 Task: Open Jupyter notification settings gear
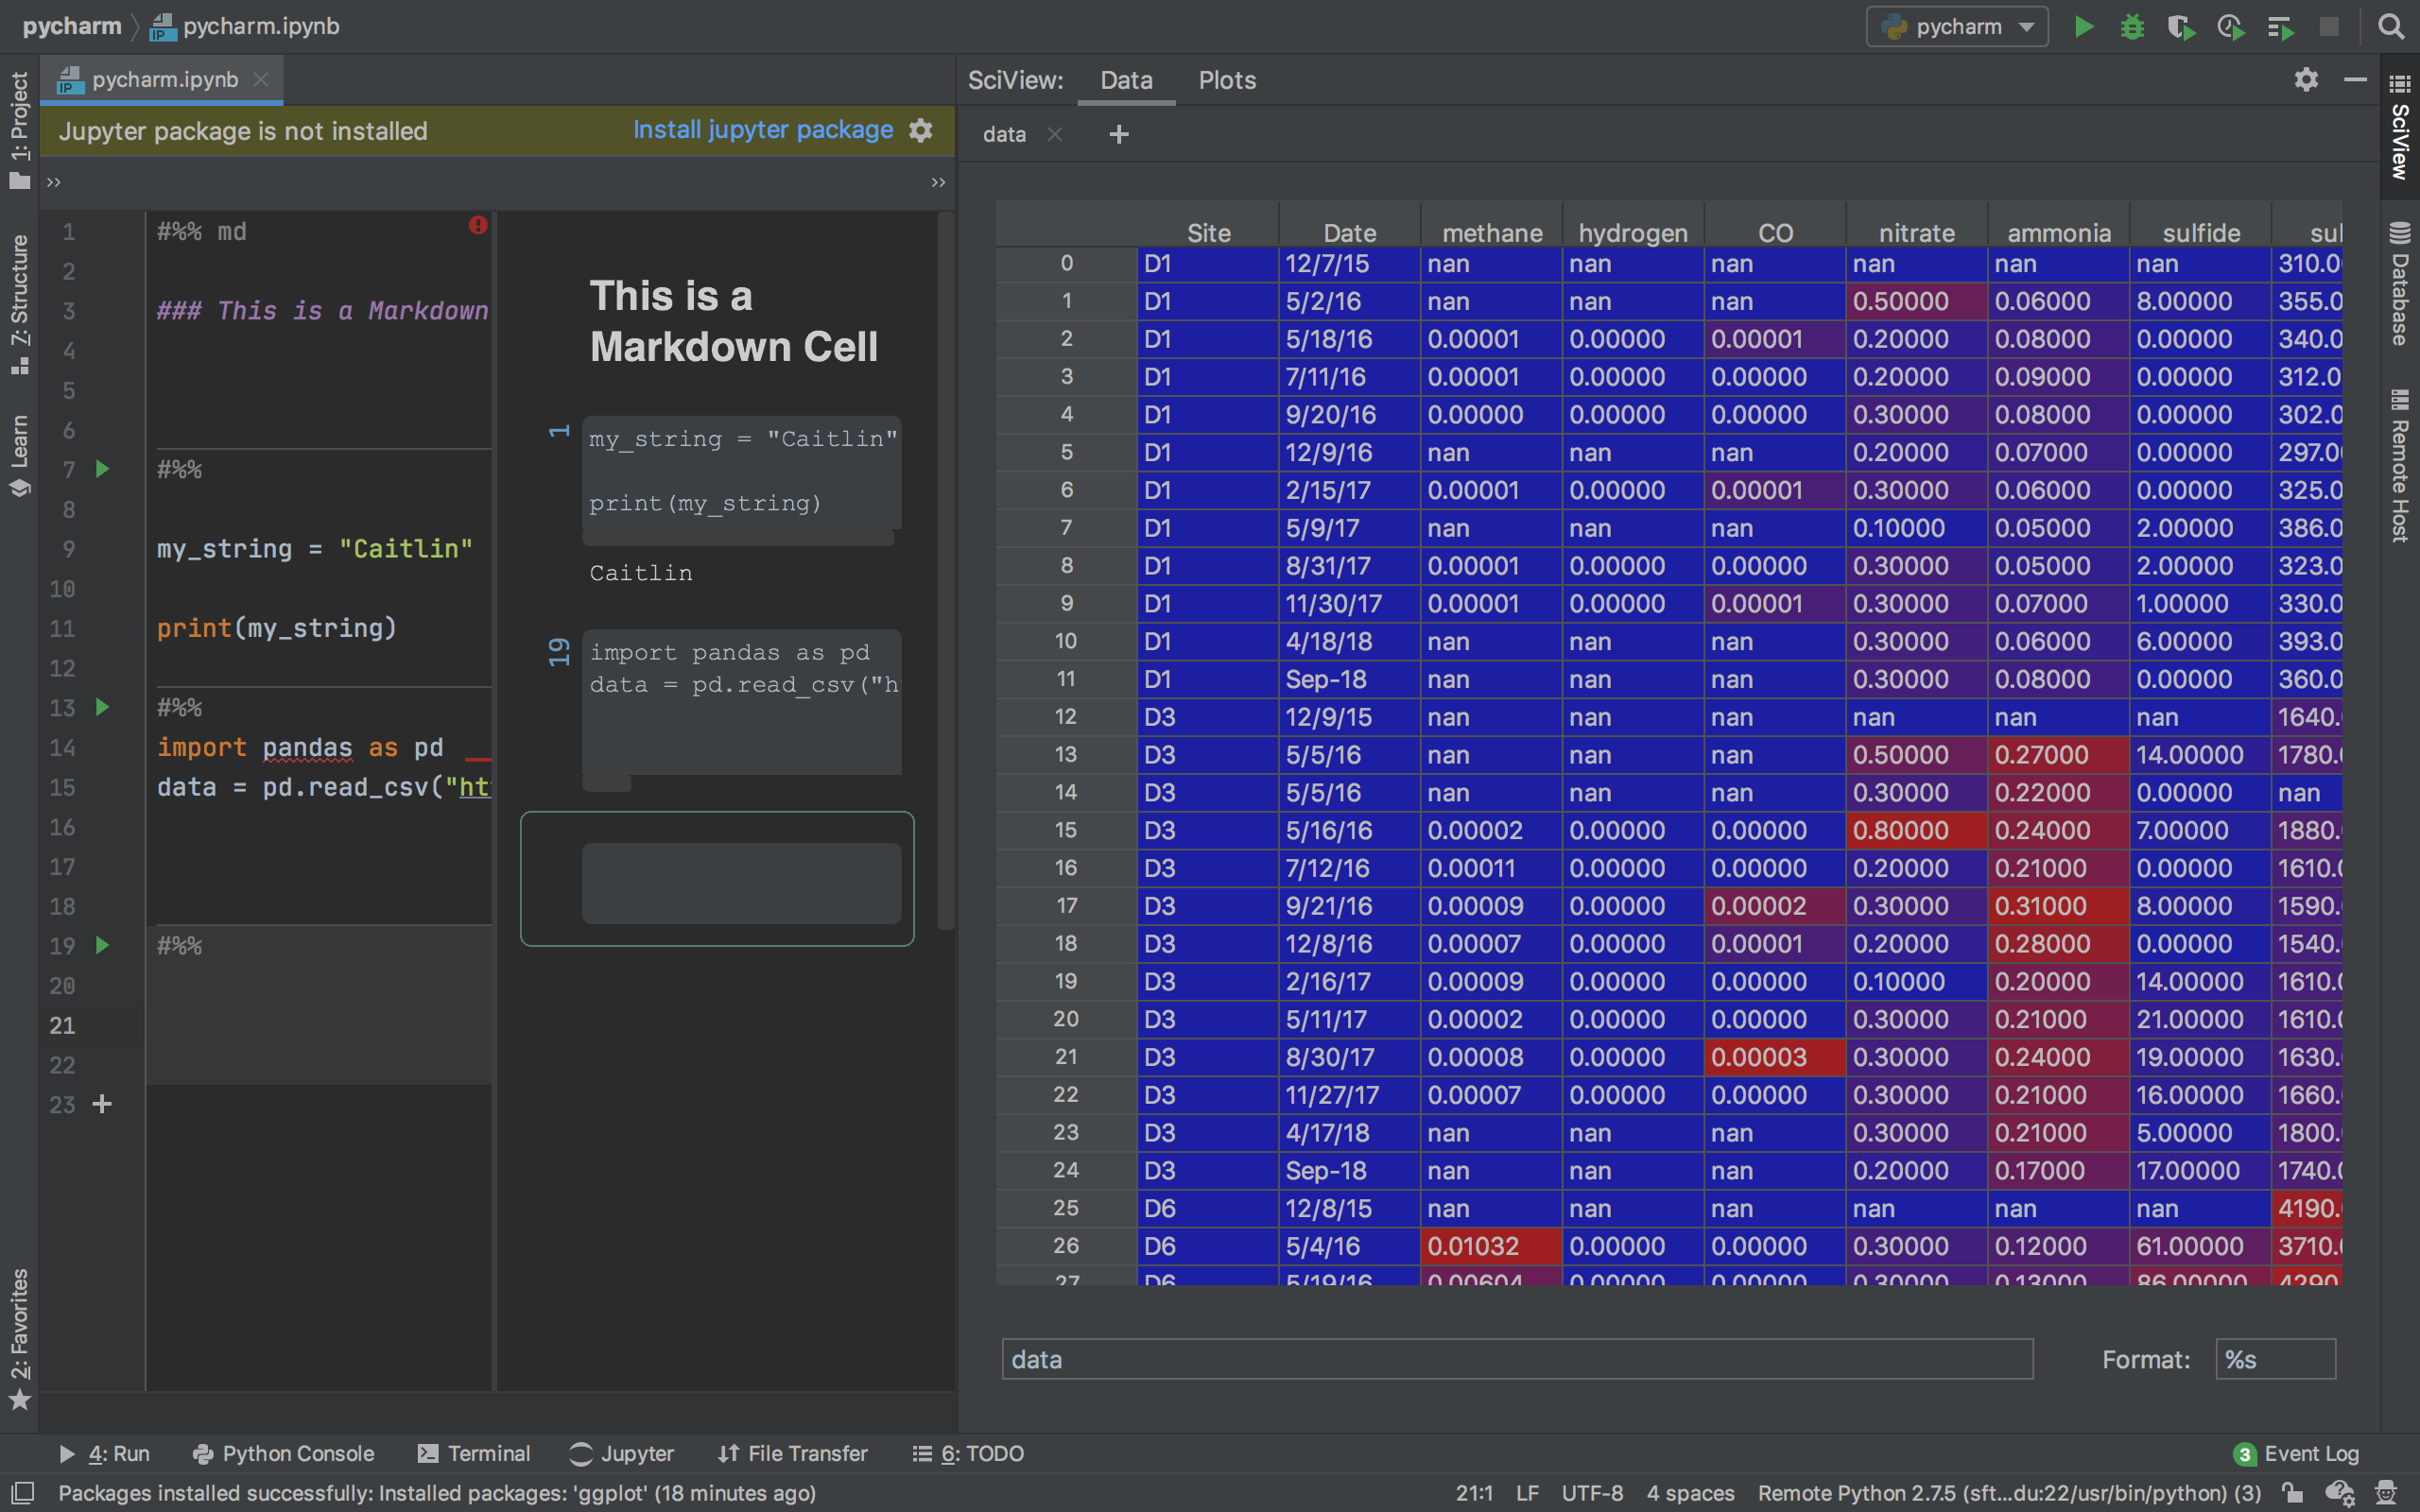tap(920, 130)
